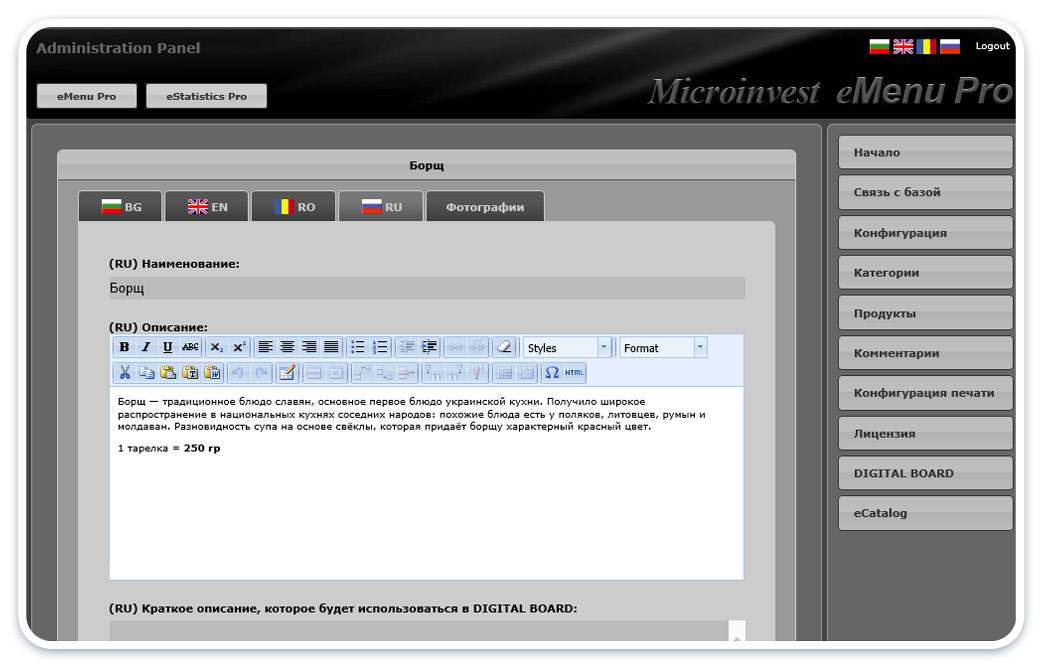Viewport: 1044px width, 671px height.
Task: Go to DIGITAL BOARD in the sidebar
Action: (925, 473)
